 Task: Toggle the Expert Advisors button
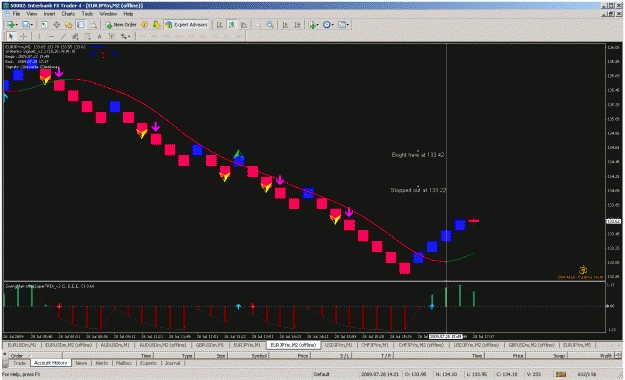(187, 25)
